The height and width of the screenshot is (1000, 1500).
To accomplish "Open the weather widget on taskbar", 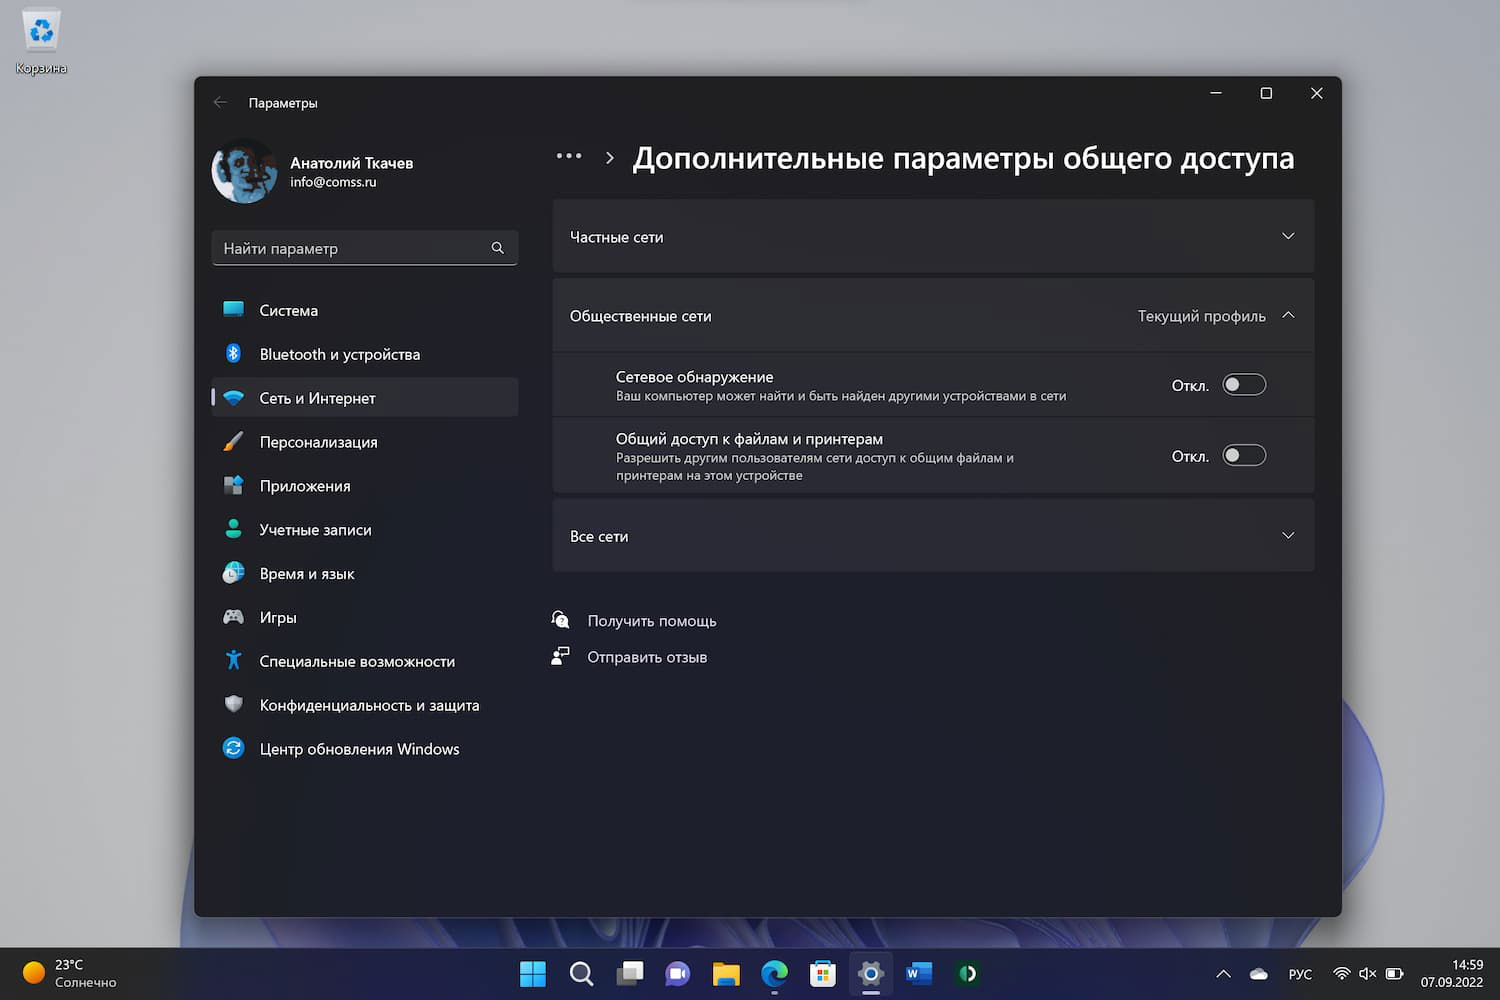I will pos(70,973).
